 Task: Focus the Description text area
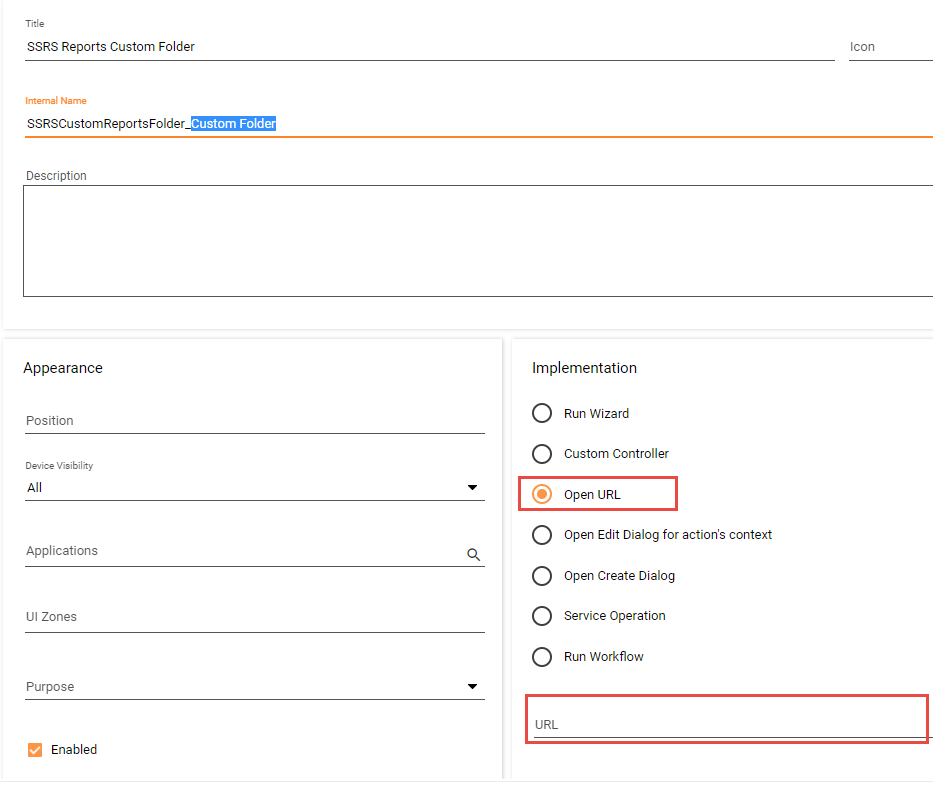[477, 240]
